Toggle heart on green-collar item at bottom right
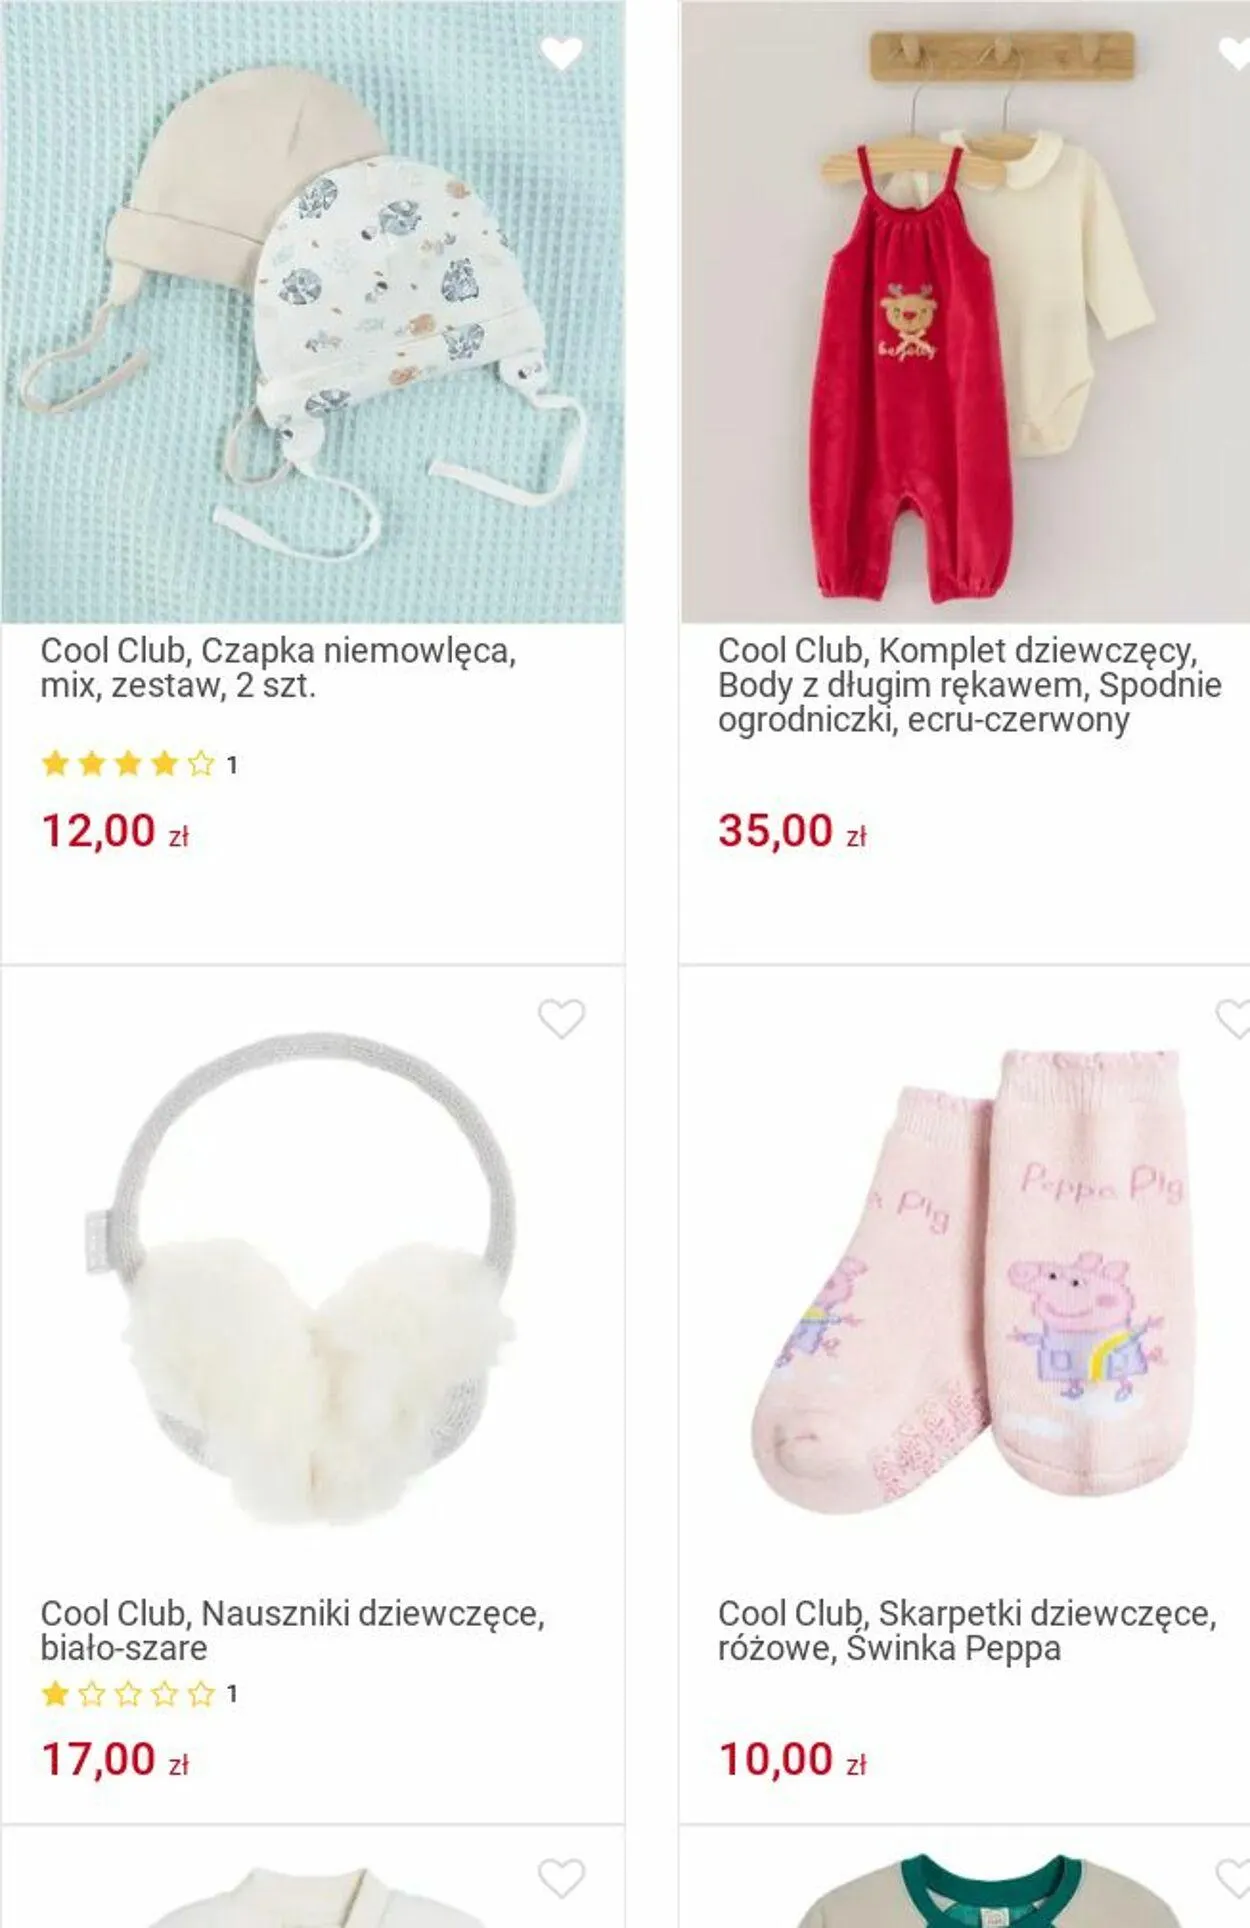 click(1234, 1878)
